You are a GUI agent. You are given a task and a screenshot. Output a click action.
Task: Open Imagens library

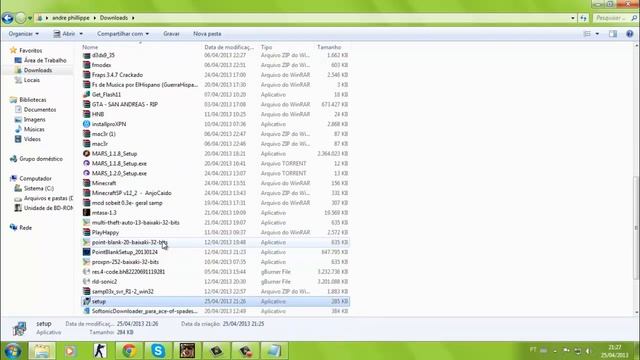[x=34, y=119]
